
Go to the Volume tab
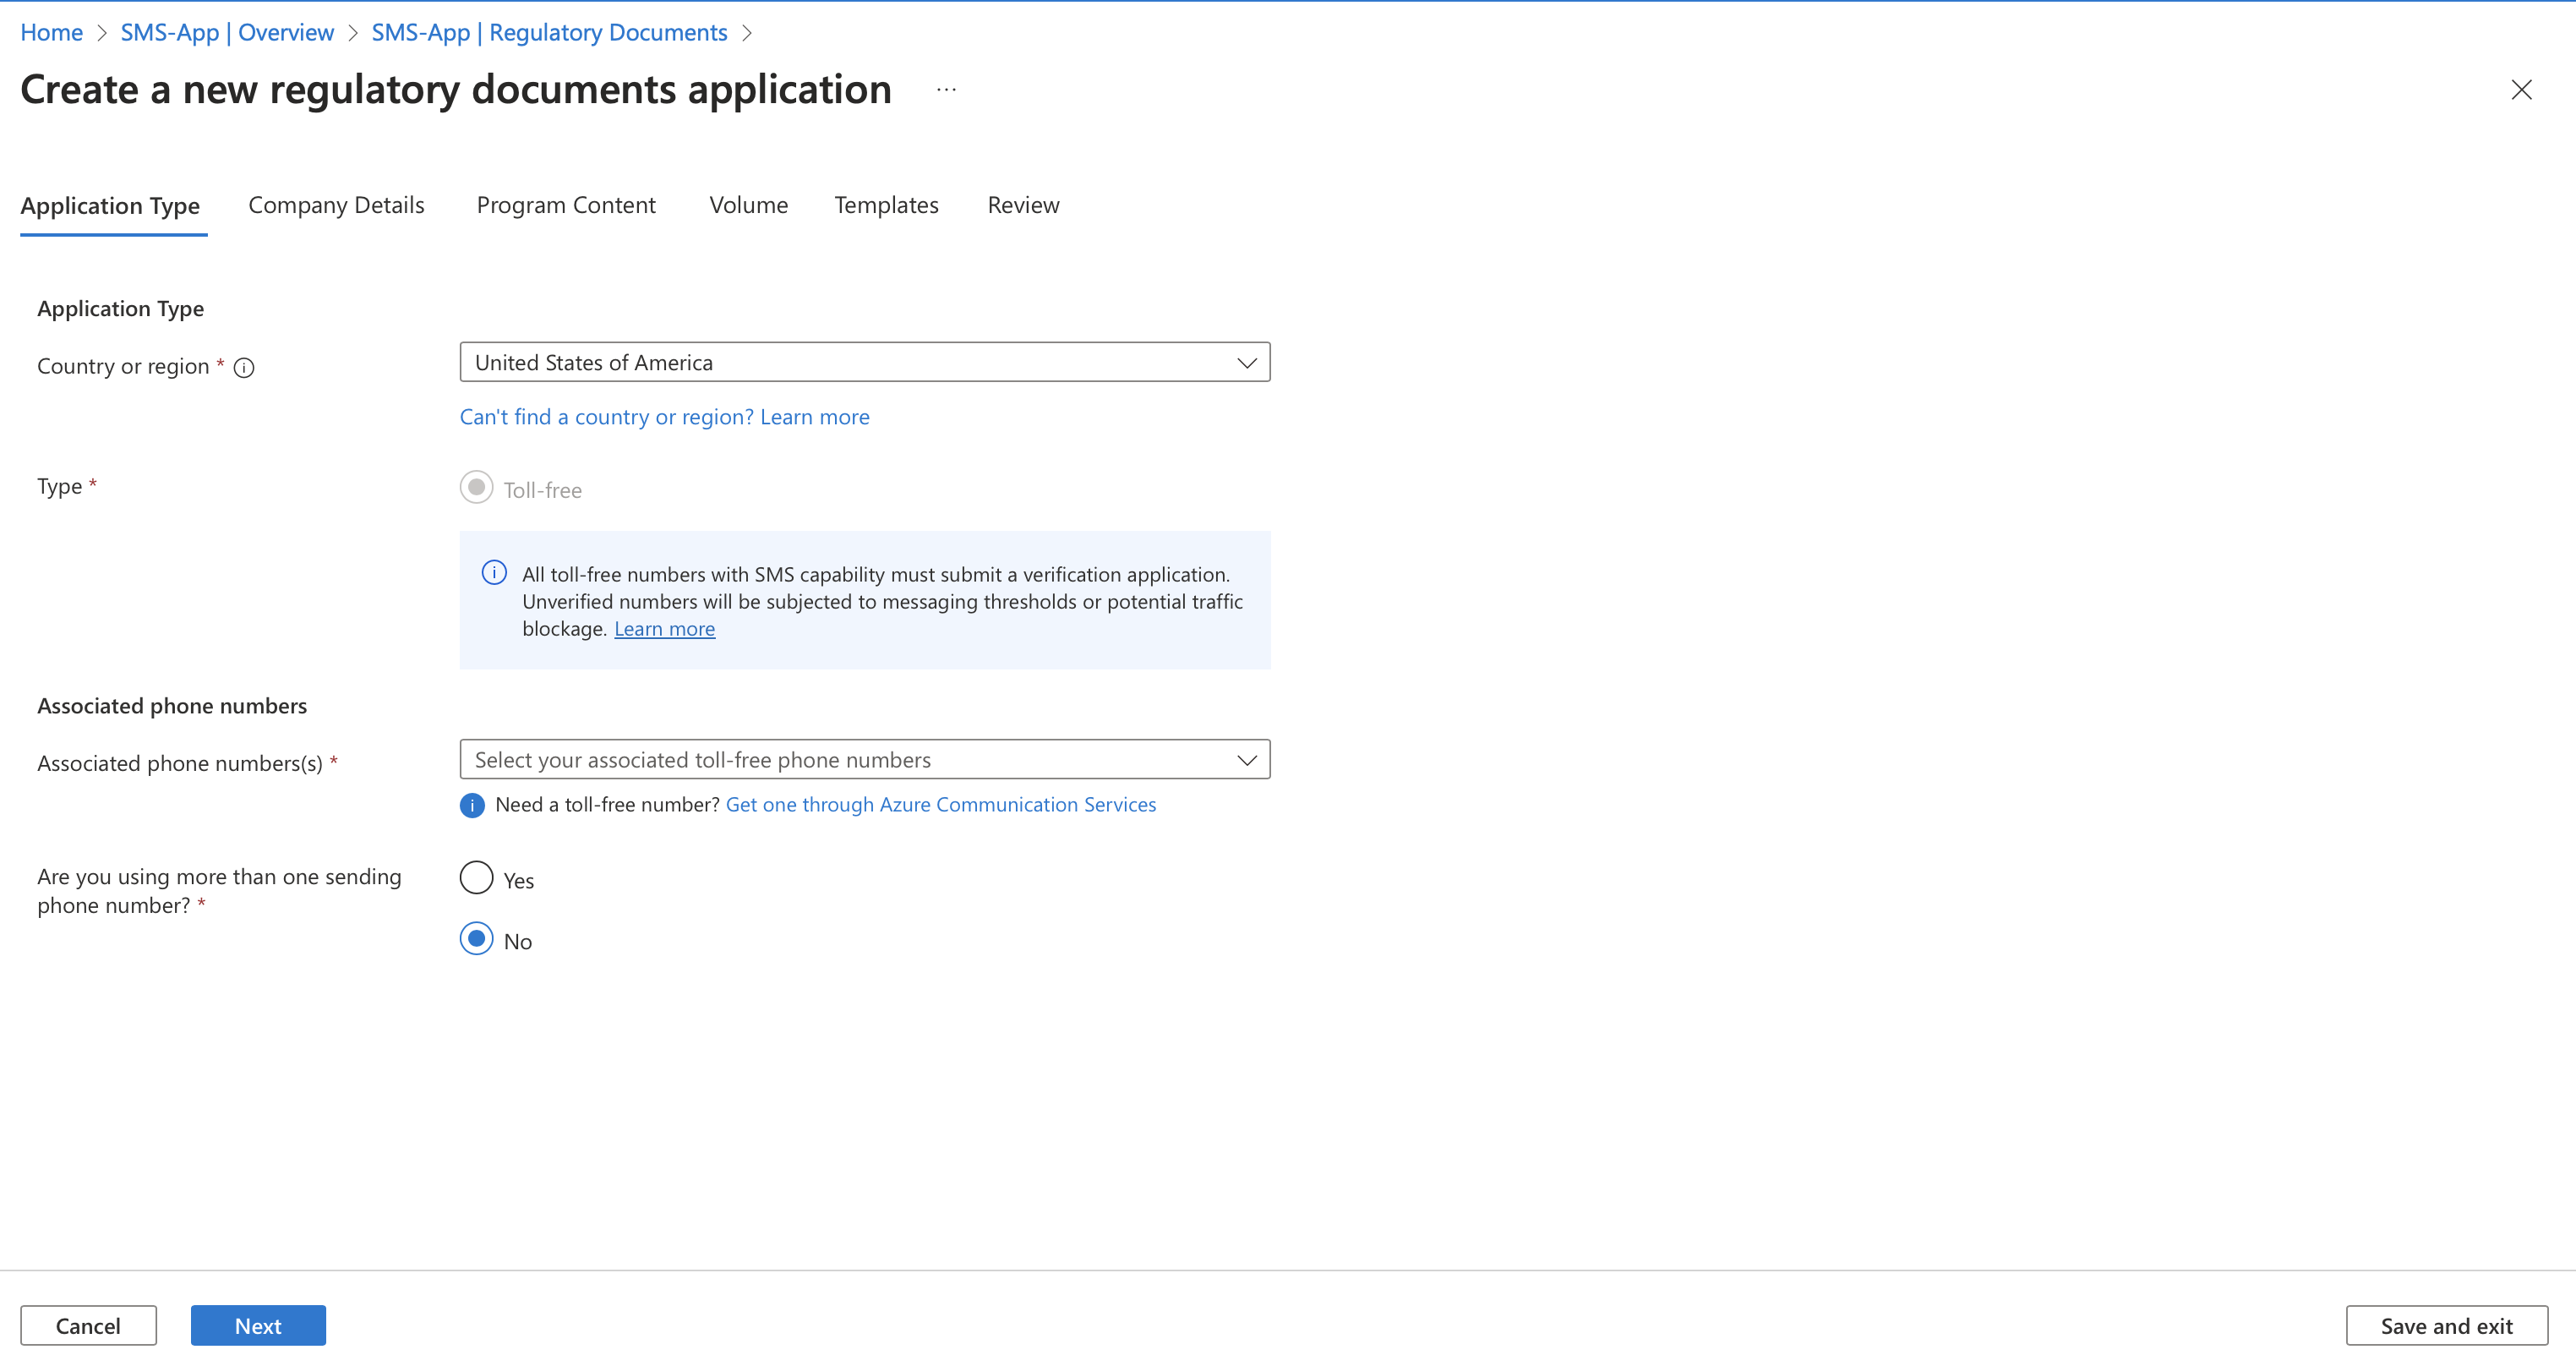click(748, 205)
